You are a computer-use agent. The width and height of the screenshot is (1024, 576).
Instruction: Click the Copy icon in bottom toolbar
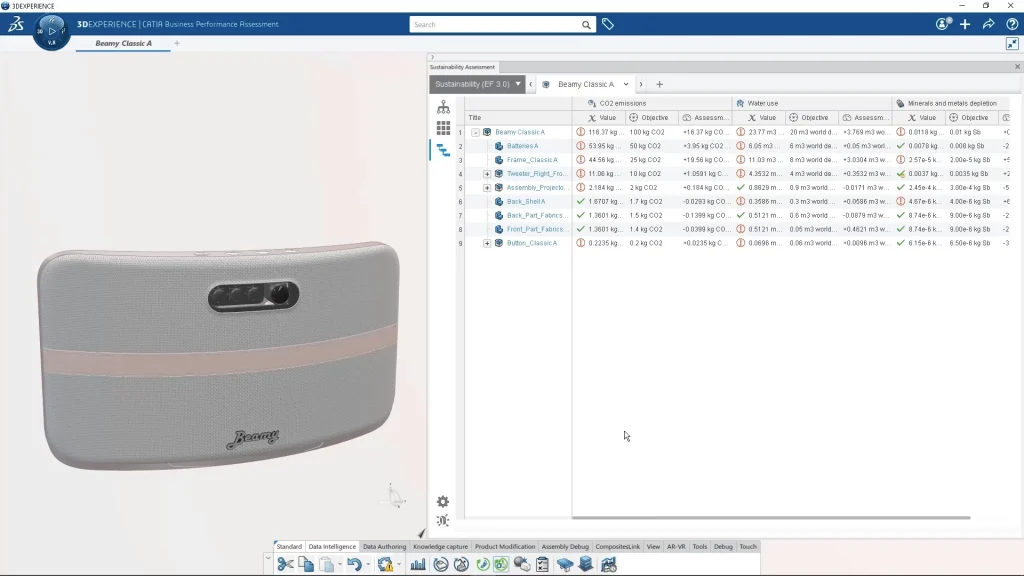(x=306, y=564)
